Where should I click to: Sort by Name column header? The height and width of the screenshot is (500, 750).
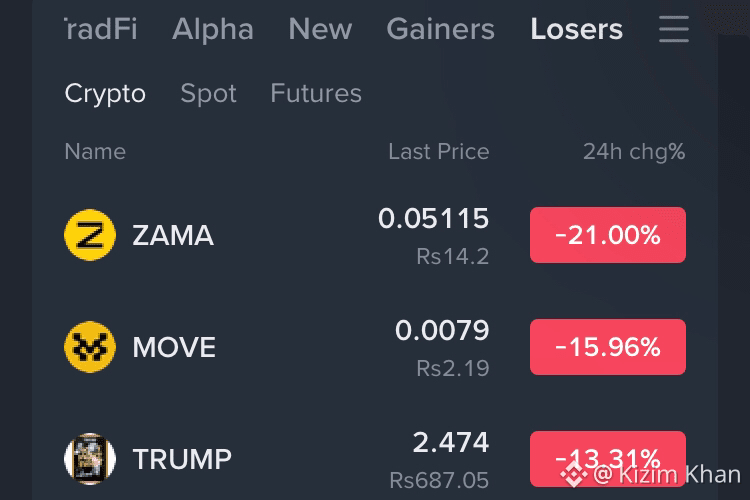tap(95, 152)
